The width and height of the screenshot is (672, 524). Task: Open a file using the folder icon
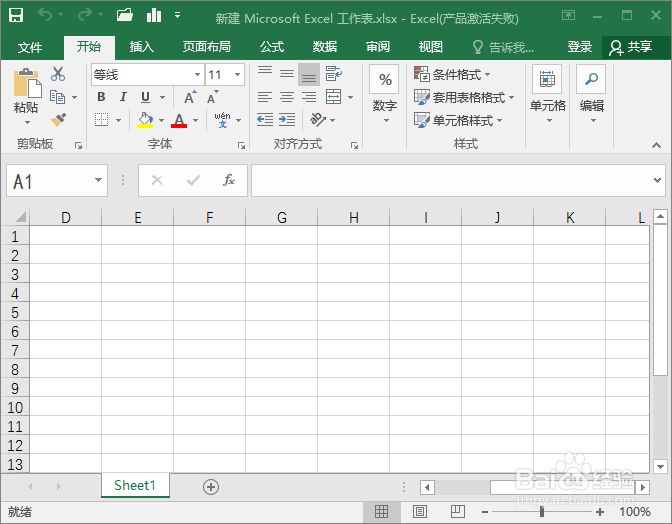[125, 15]
